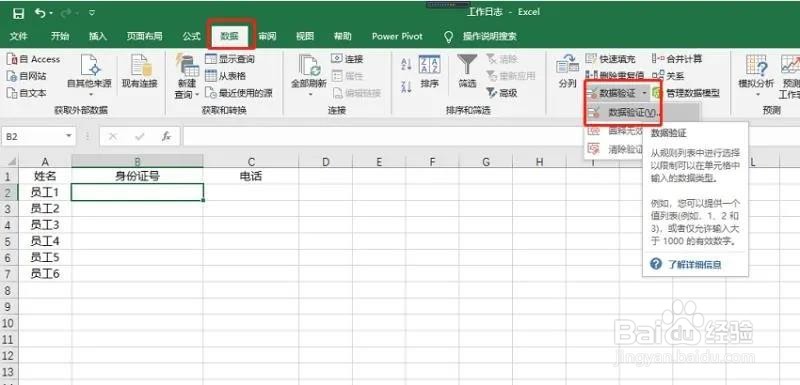Open the Name Box dropdown arrow
This screenshot has width=800, height=385.
coord(69,137)
